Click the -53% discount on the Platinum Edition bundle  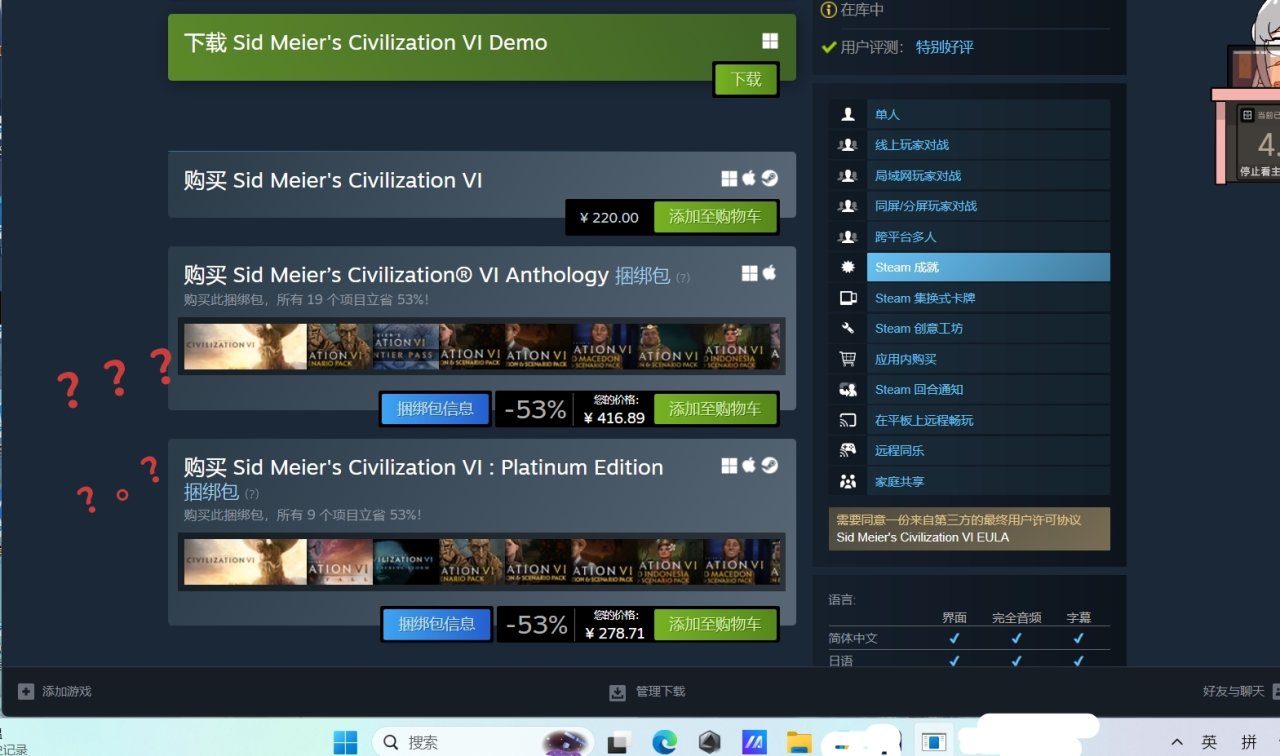(535, 625)
